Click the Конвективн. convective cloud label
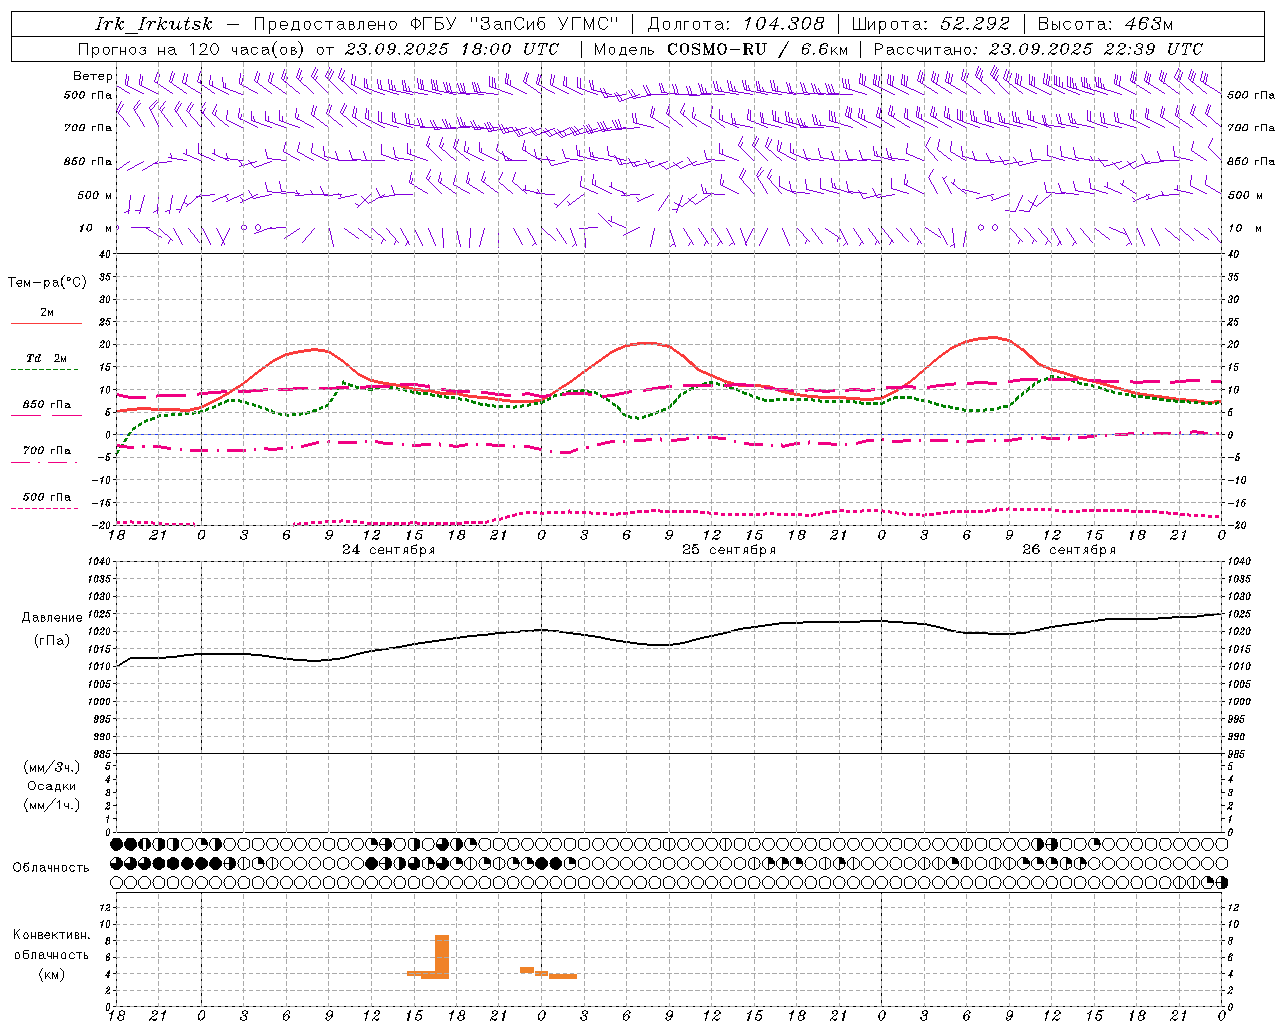Image resolution: width=1280 pixels, height=1024 pixels. pyautogui.click(x=51, y=935)
